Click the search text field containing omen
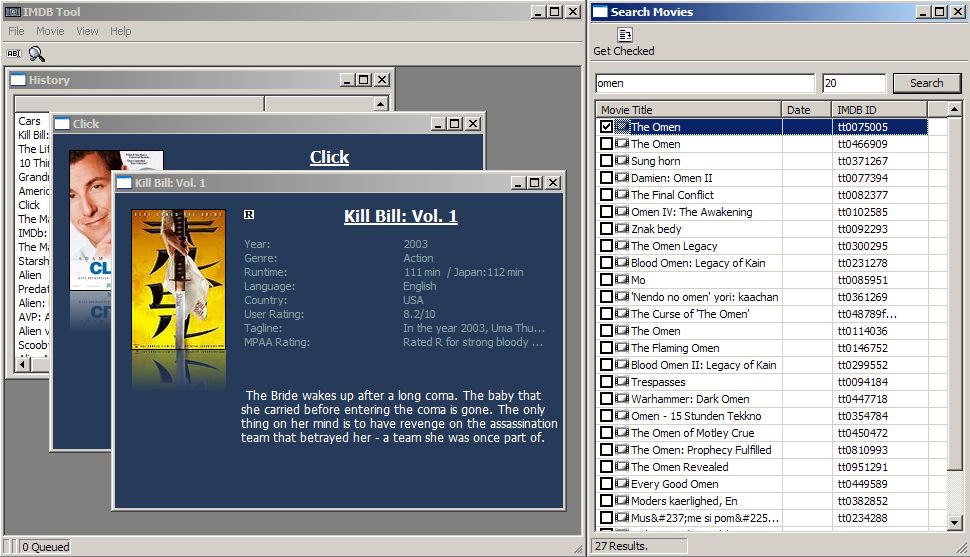 pos(704,84)
